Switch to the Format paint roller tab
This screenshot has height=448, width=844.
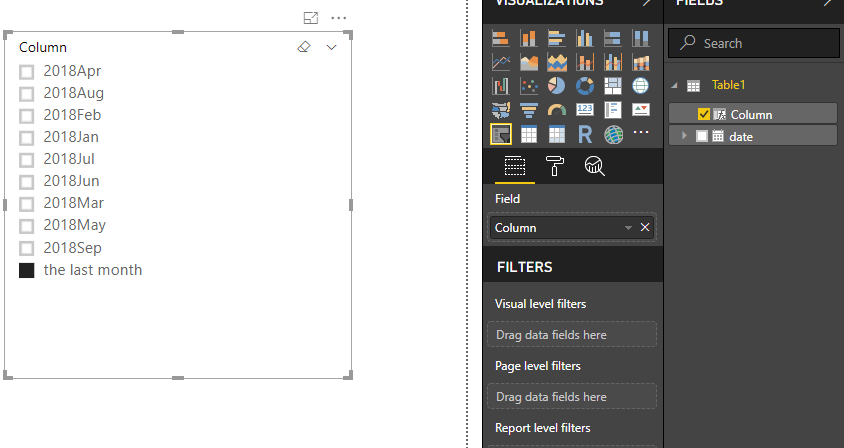click(x=554, y=166)
